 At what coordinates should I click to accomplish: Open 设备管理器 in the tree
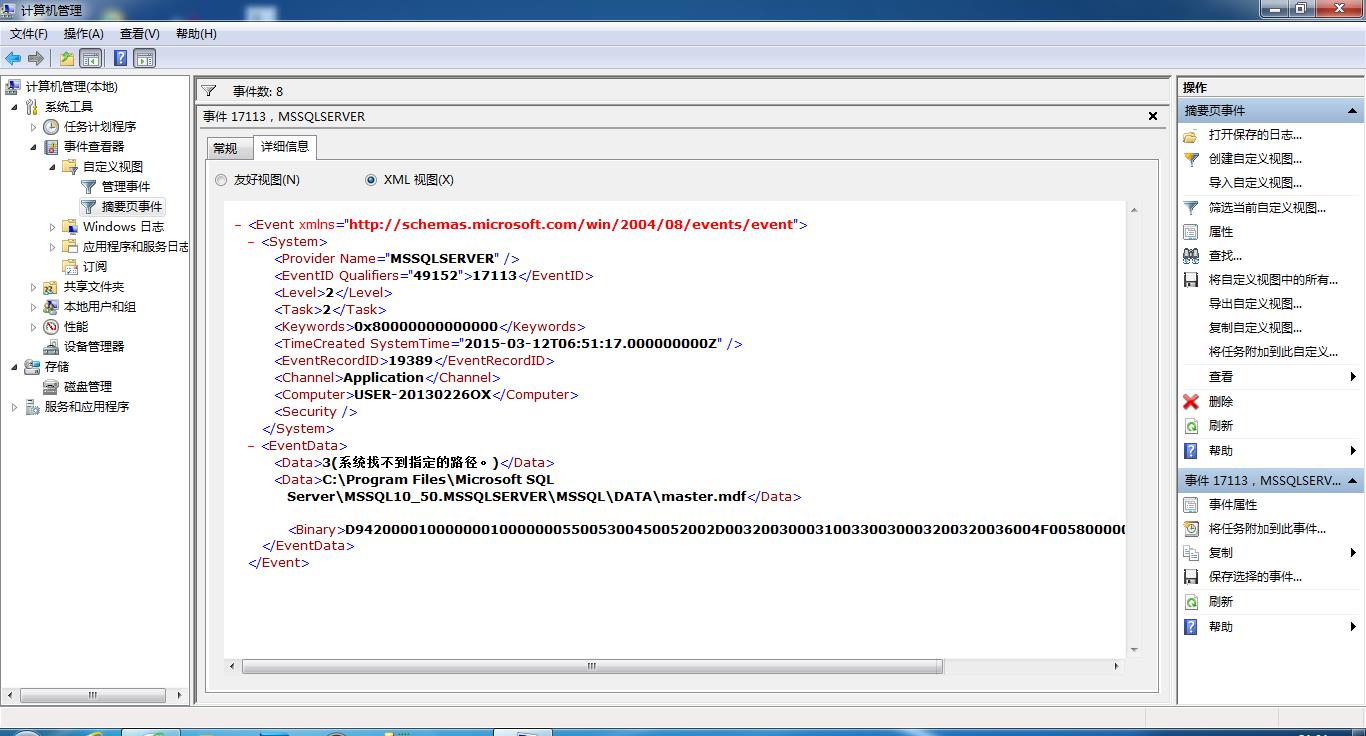tap(94, 347)
